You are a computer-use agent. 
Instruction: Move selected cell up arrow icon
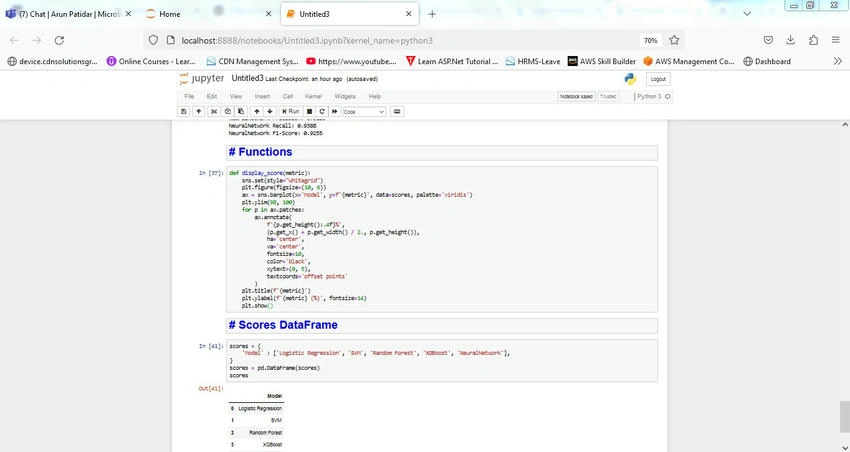click(257, 112)
